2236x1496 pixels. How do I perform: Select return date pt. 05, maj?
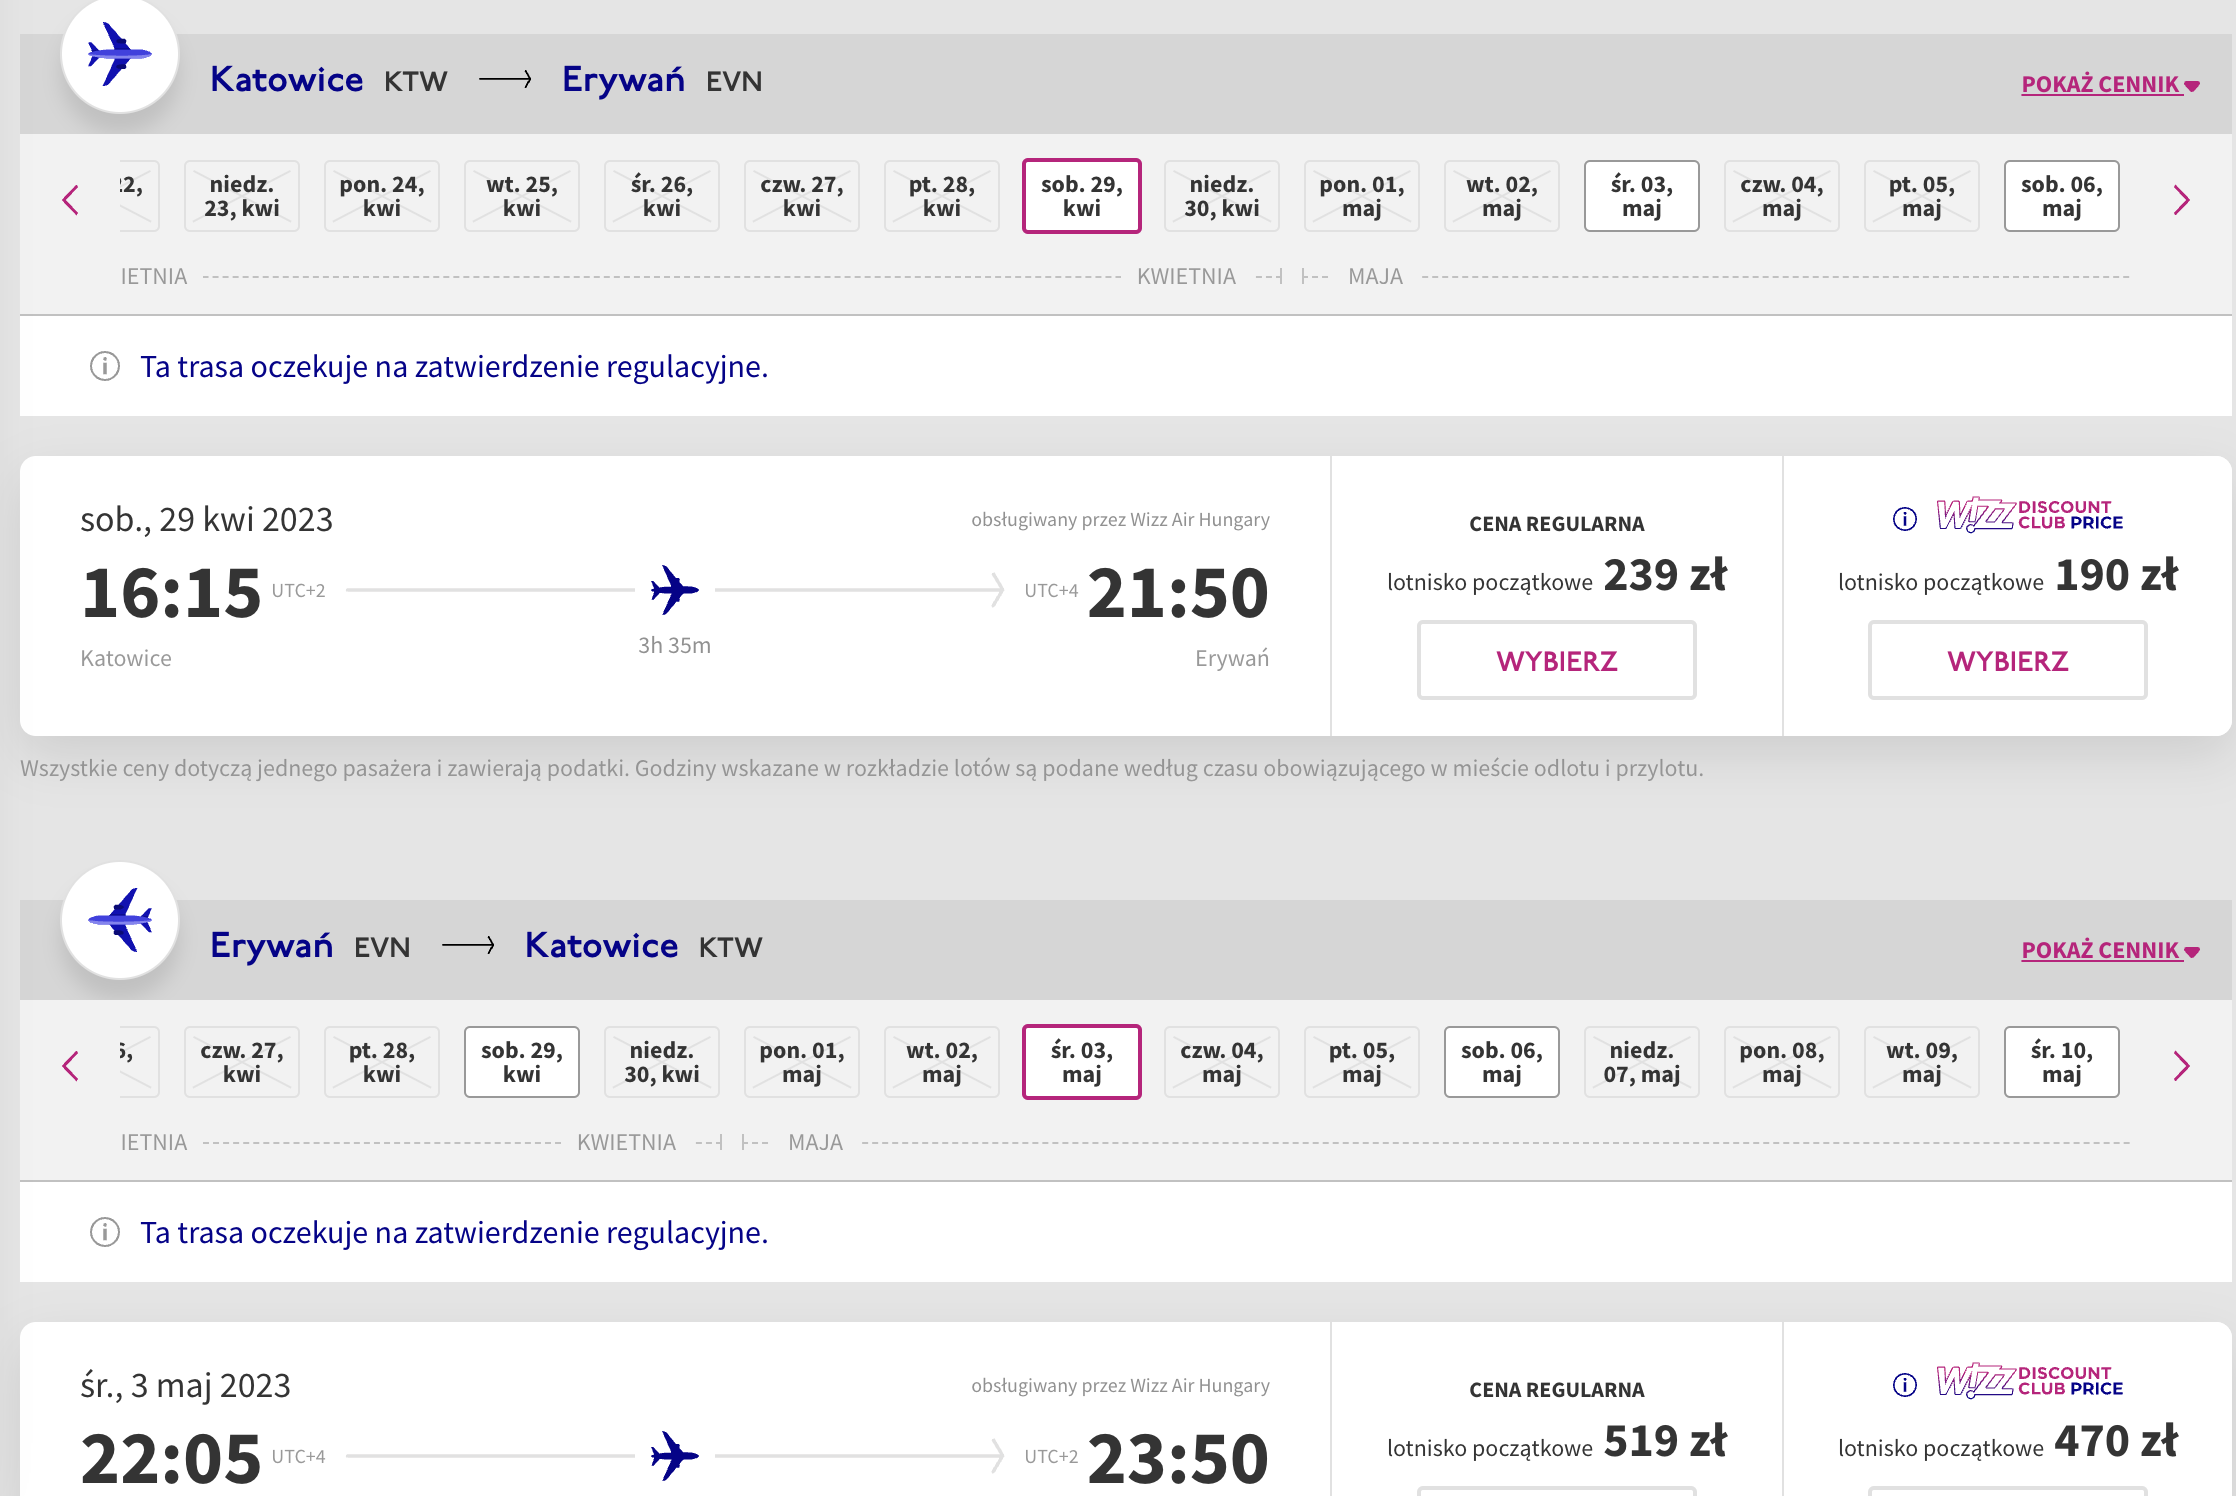[1362, 1062]
